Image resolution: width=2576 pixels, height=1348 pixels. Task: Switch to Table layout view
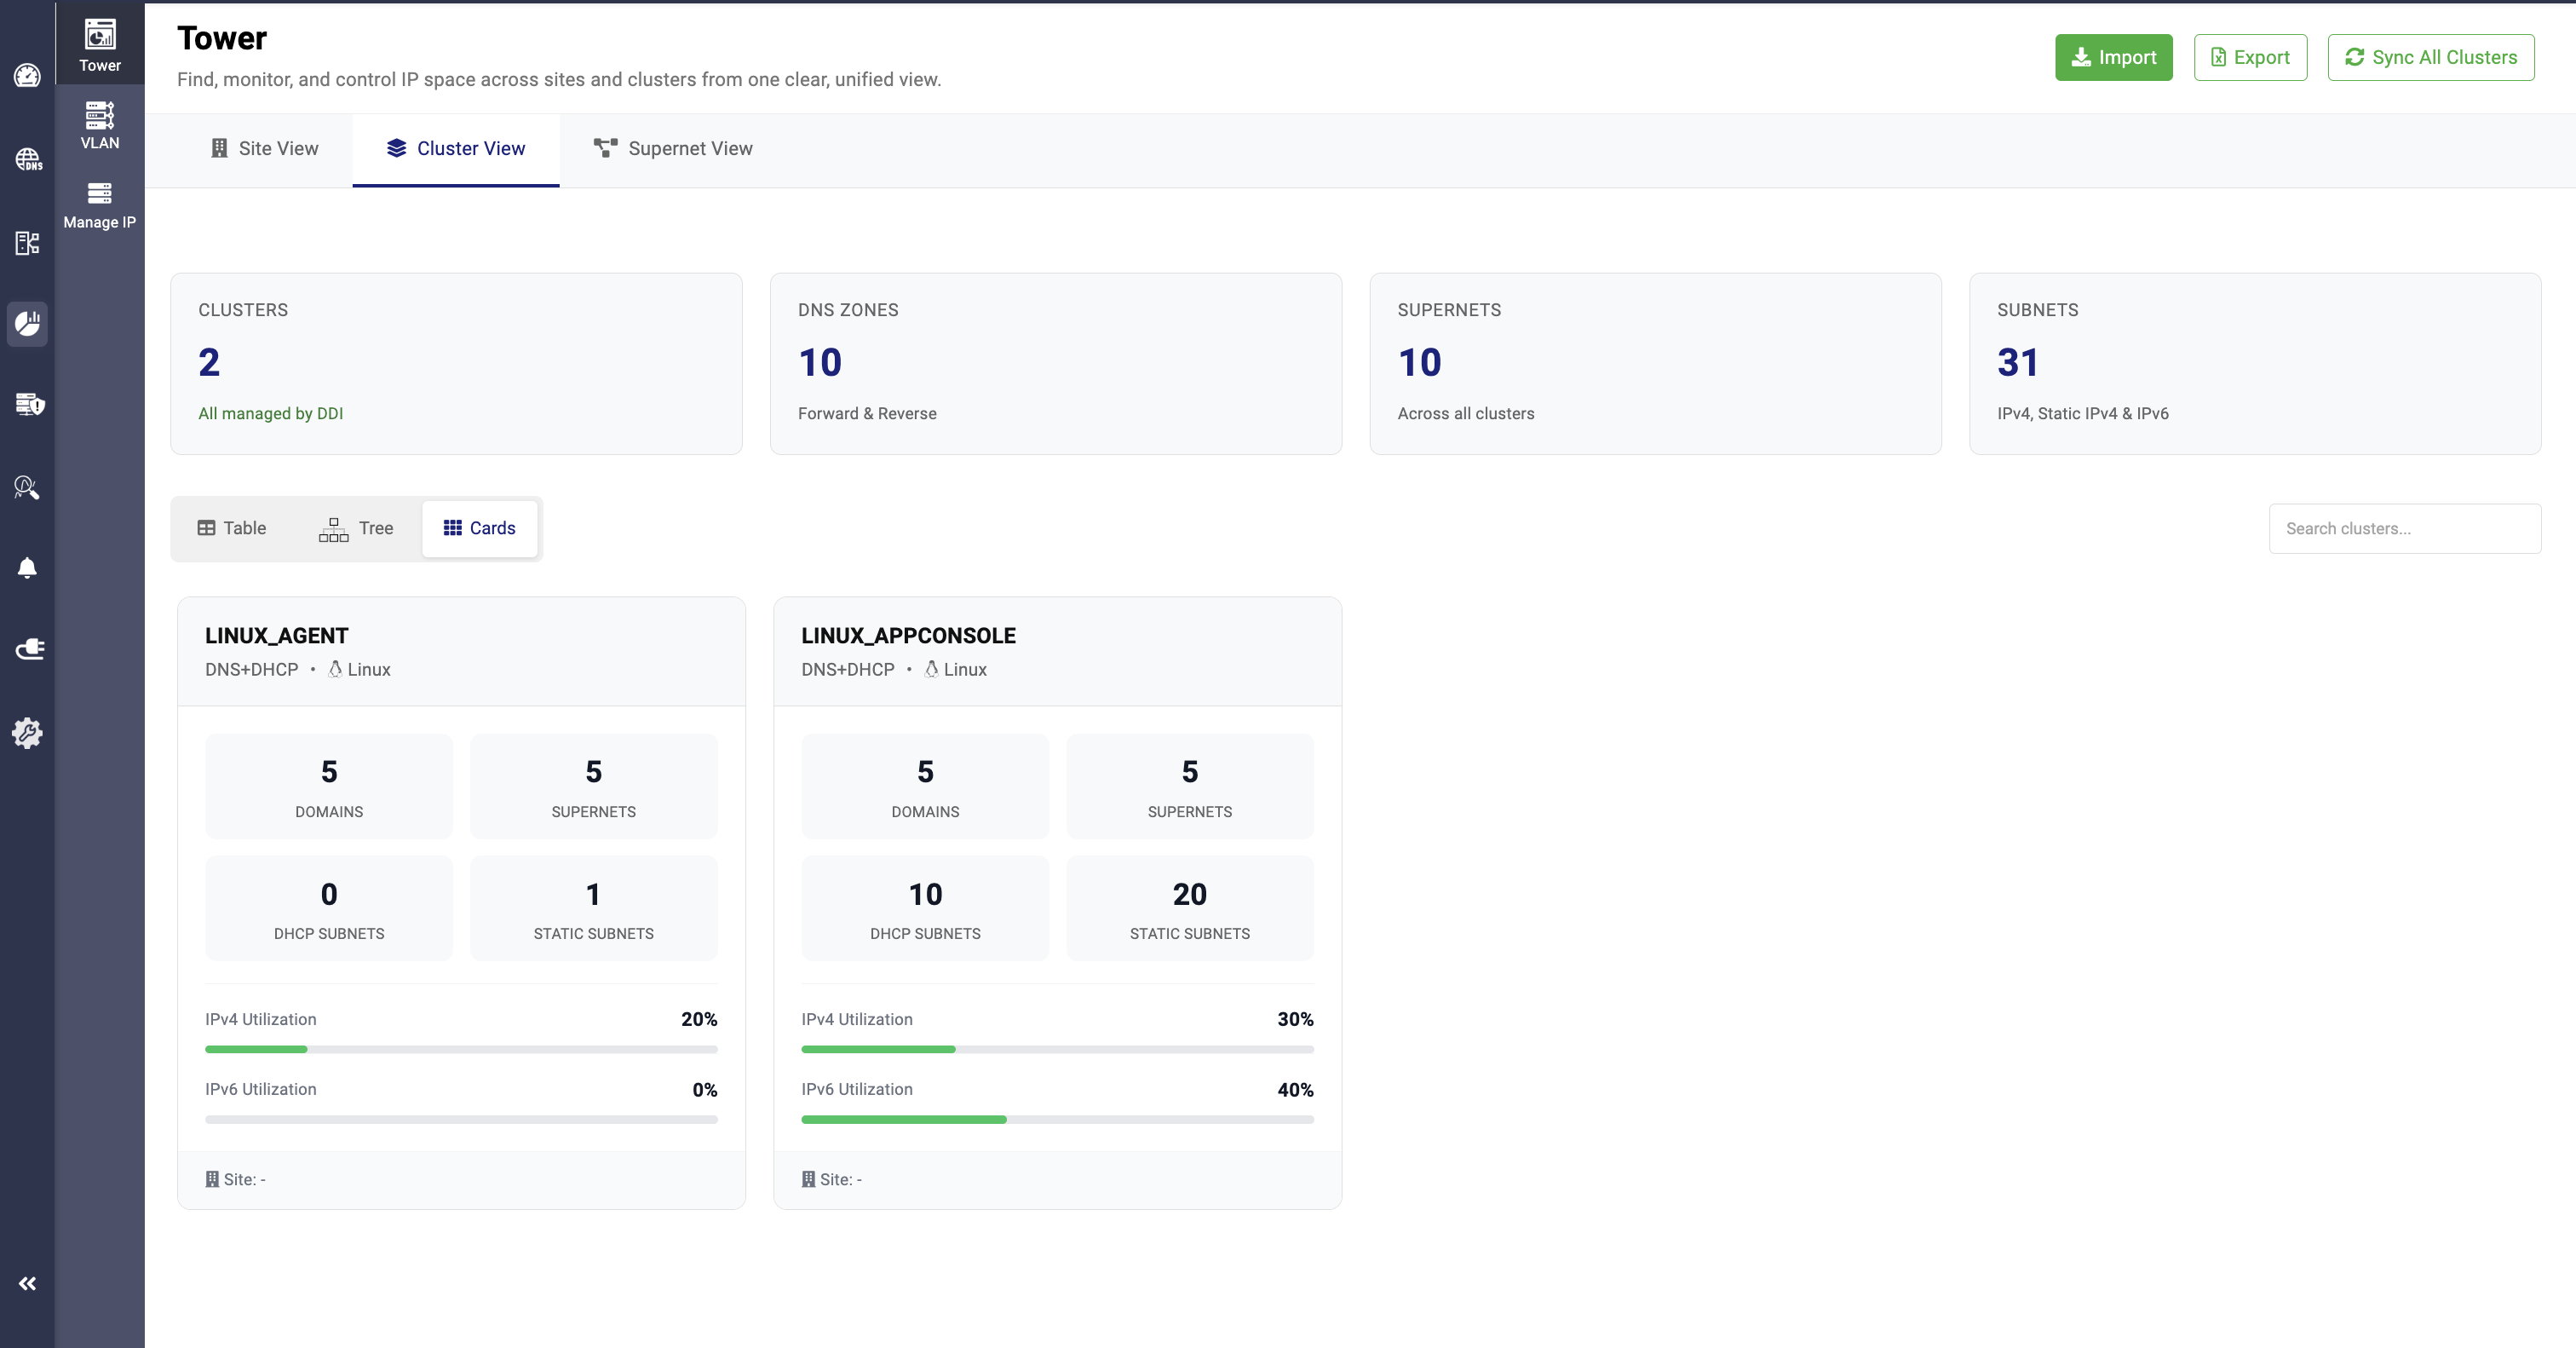point(232,528)
